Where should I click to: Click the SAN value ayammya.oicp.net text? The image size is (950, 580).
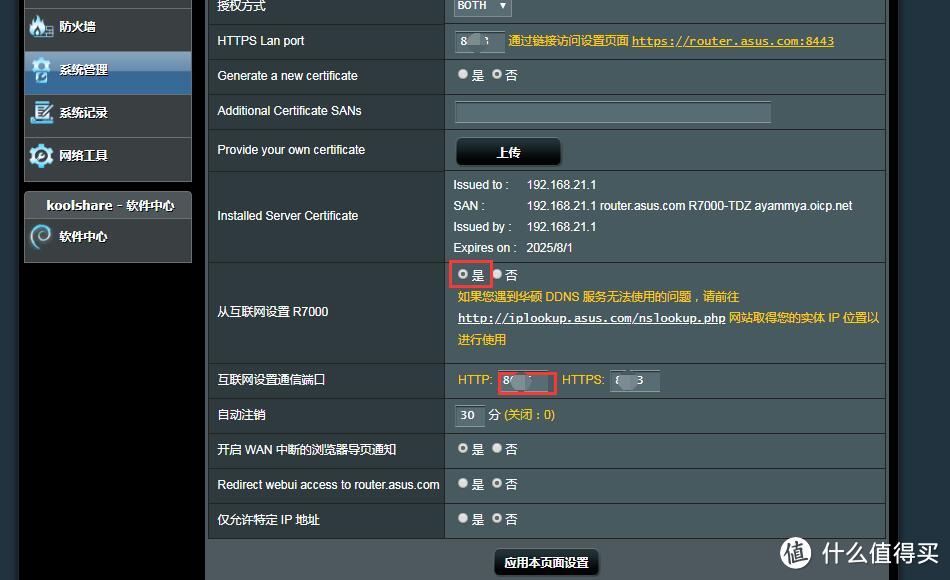coord(803,206)
